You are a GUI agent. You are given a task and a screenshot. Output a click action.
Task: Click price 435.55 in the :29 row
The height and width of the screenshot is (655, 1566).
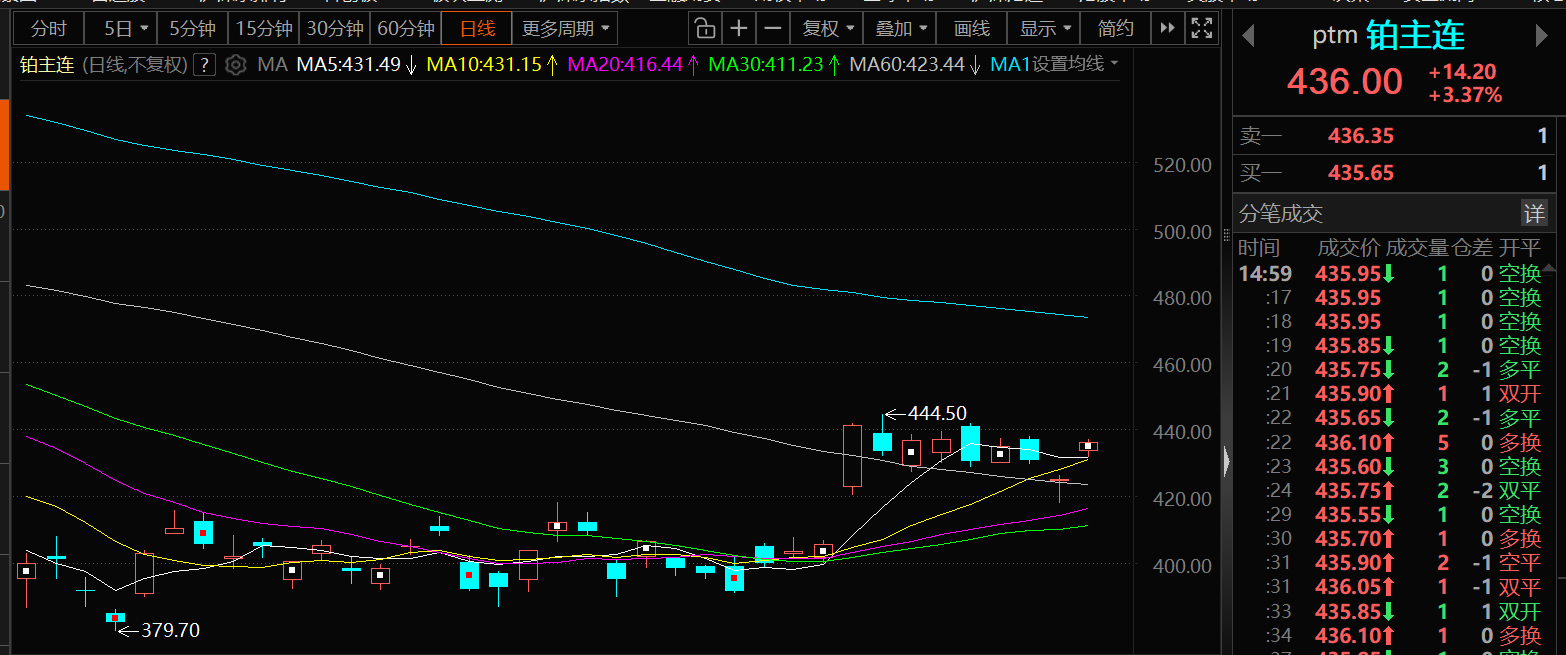pyautogui.click(x=1348, y=514)
